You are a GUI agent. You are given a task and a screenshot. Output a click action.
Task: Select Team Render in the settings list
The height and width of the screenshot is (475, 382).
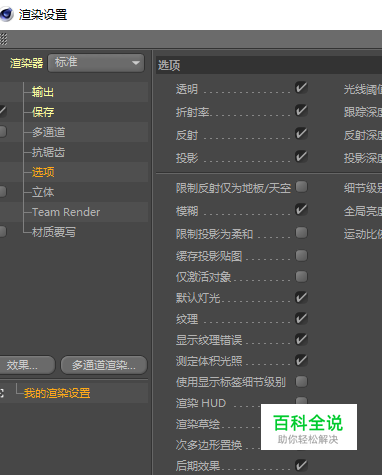[66, 212]
